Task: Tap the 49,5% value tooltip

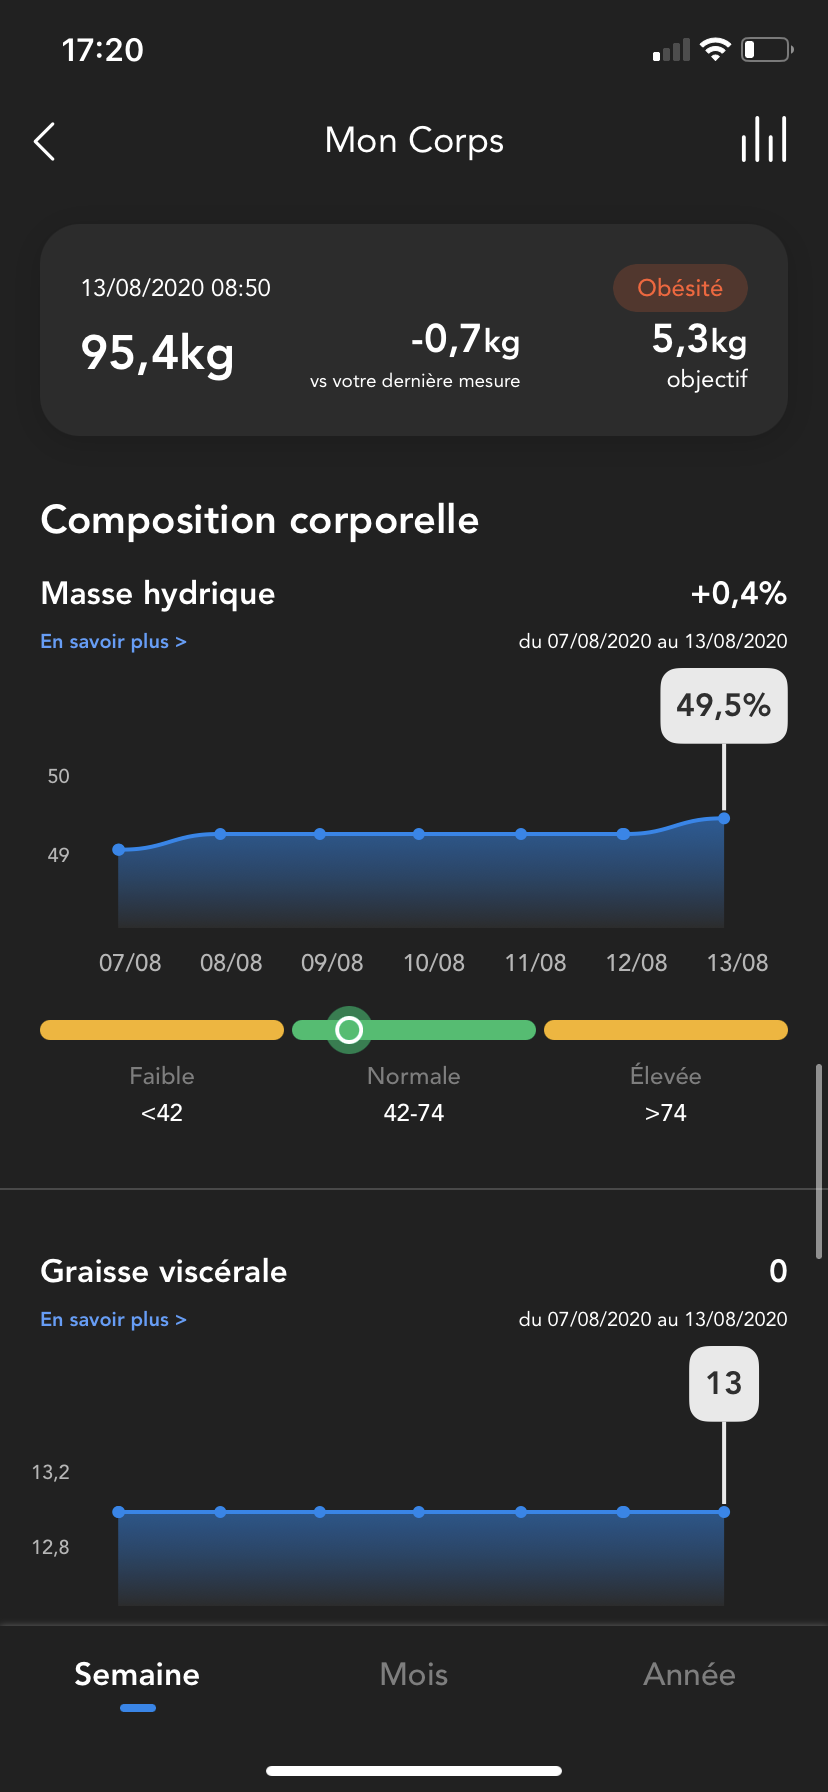Action: tap(724, 706)
